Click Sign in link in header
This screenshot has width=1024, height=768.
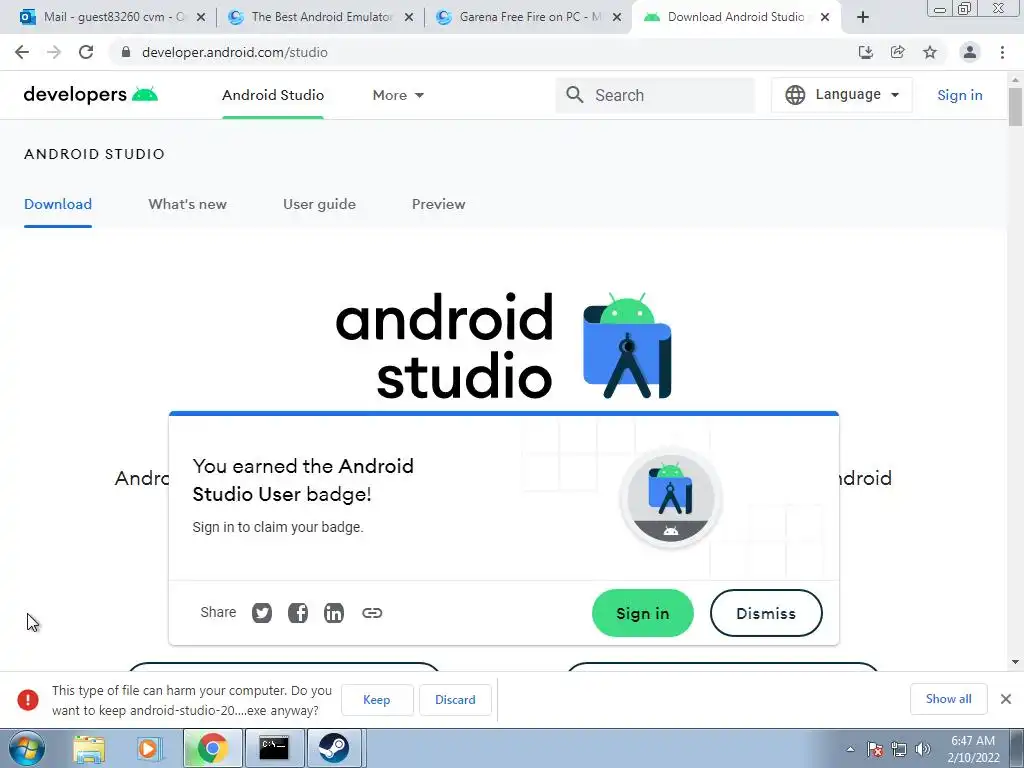coord(960,95)
